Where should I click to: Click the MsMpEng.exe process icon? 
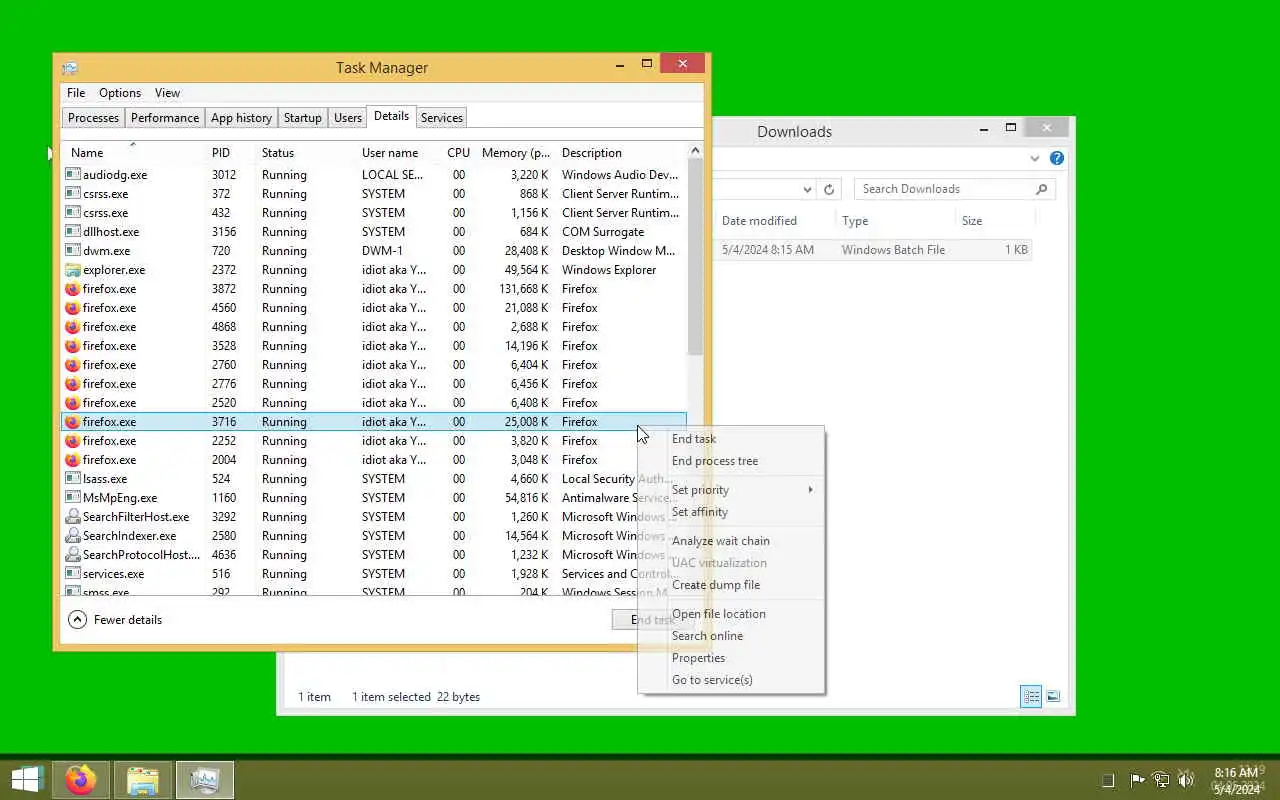point(72,498)
